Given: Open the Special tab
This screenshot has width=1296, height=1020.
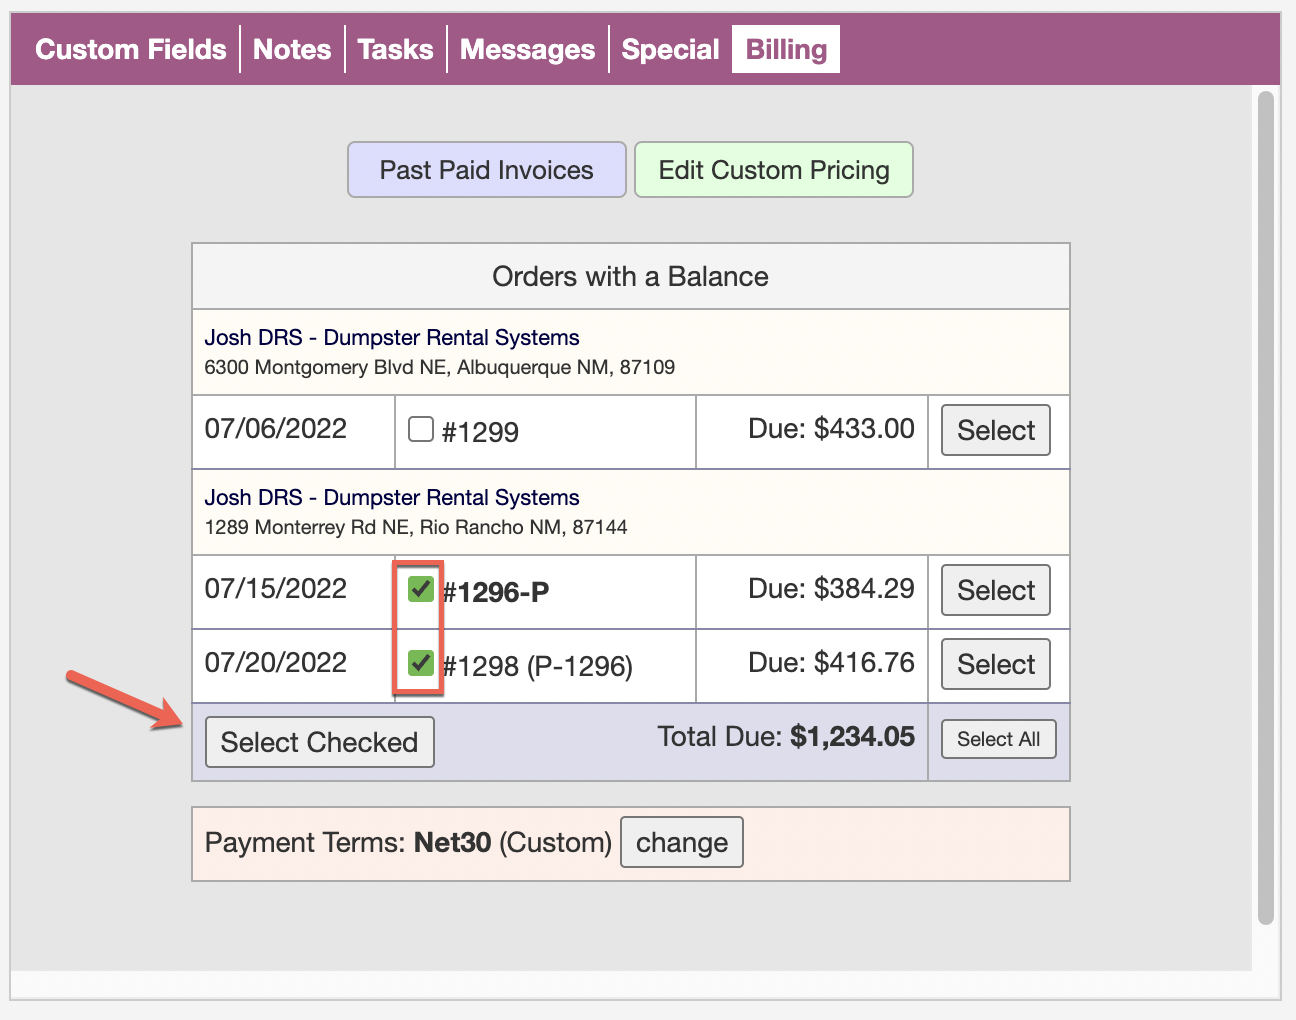Looking at the screenshot, I should 670,50.
